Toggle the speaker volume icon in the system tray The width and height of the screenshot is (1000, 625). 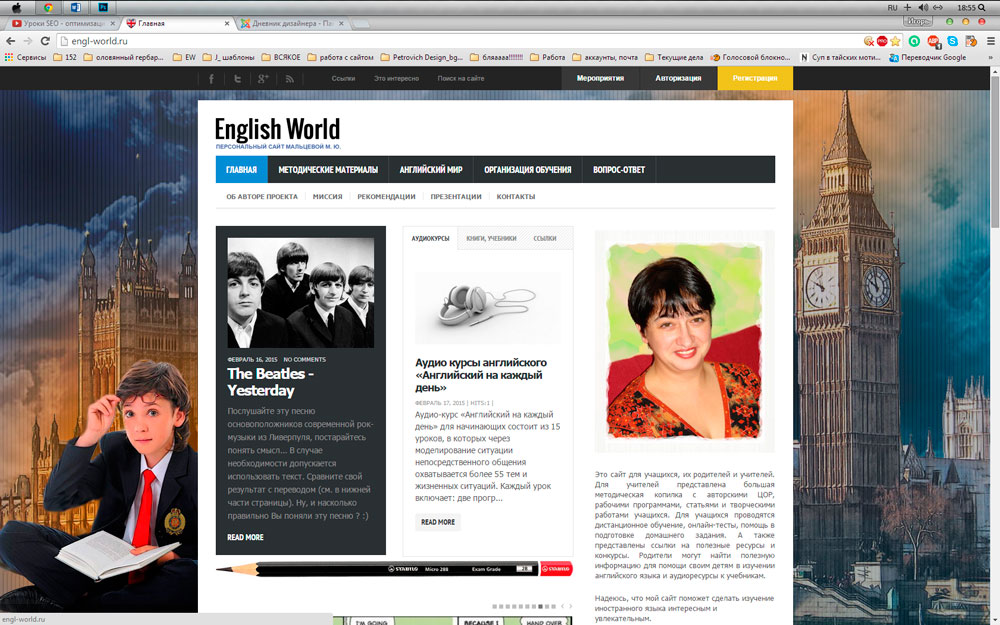tap(921, 7)
